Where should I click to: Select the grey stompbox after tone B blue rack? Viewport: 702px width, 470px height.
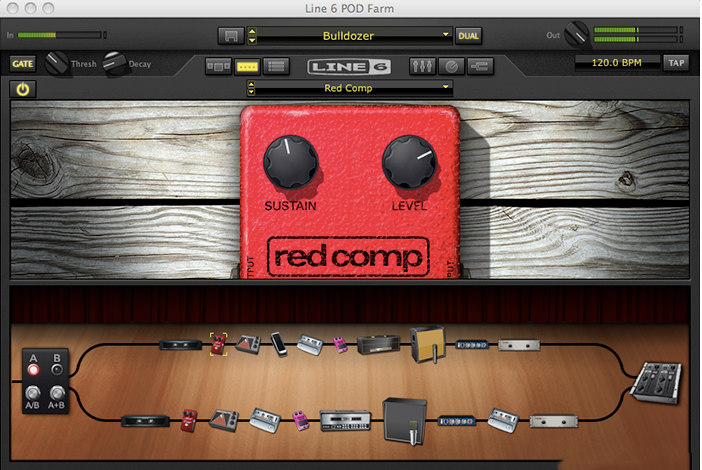tap(503, 420)
